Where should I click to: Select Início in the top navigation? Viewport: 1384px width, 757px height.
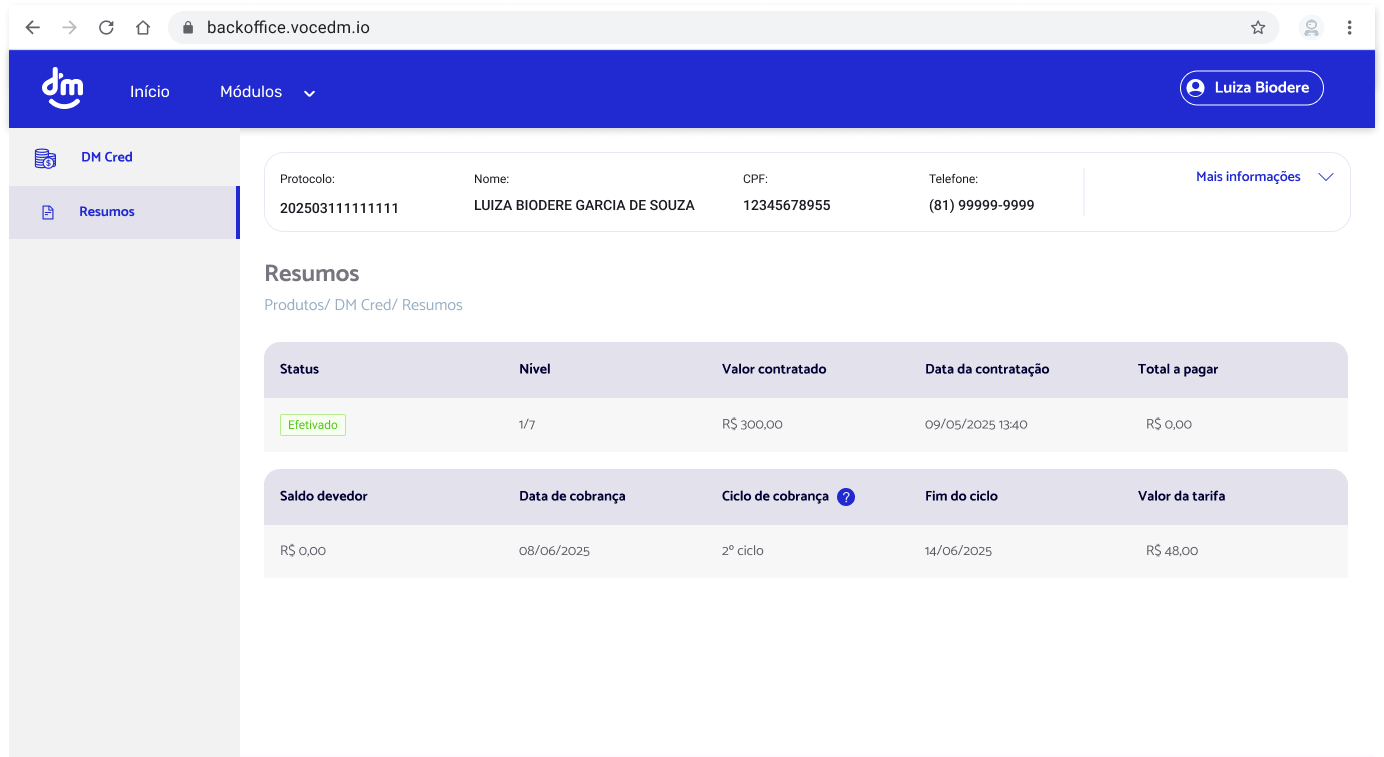pos(149,90)
